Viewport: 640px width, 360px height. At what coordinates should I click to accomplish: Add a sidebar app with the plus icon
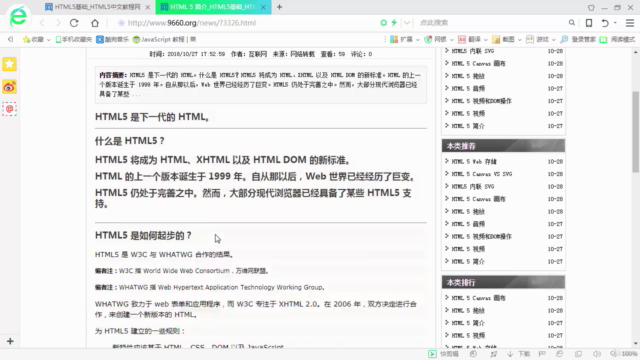[10, 341]
